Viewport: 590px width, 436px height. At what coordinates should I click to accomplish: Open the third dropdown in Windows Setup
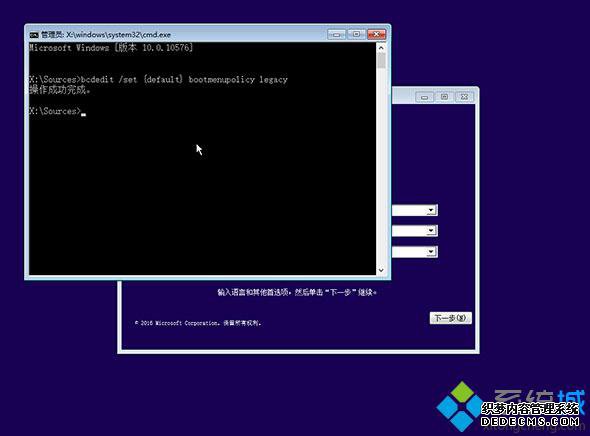point(431,251)
